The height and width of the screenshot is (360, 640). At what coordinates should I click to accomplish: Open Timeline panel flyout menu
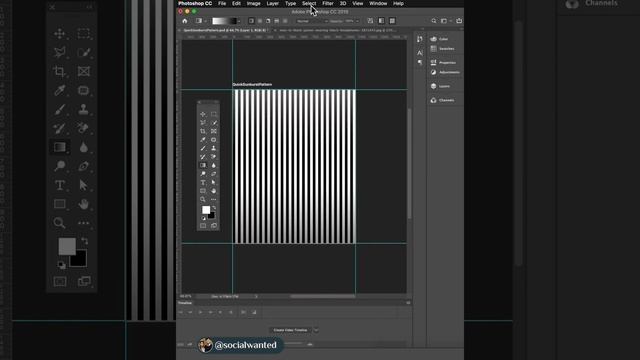click(408, 303)
